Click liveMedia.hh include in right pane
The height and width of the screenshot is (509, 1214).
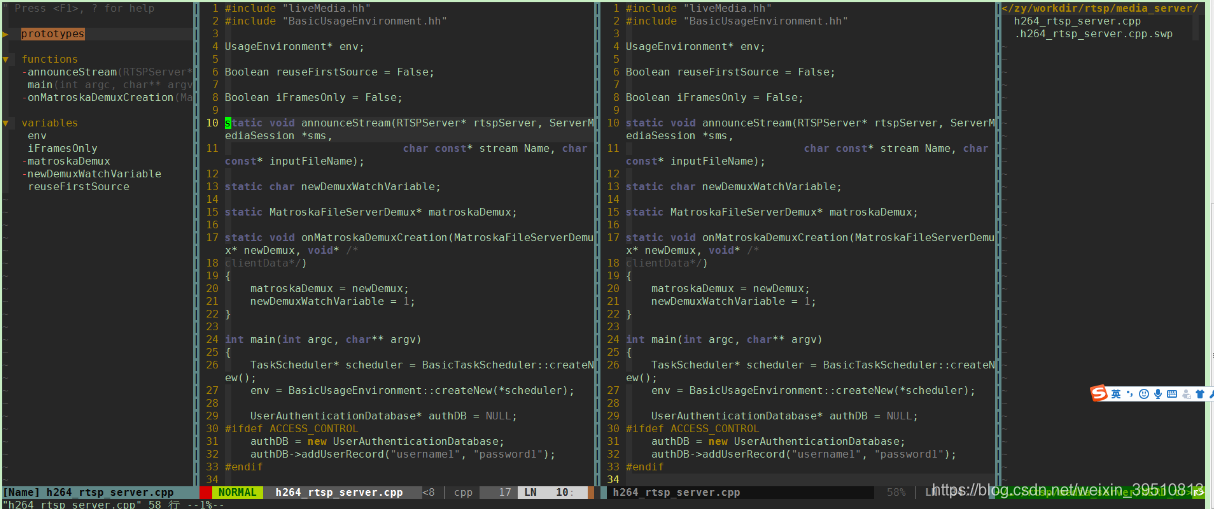[x=698, y=8]
